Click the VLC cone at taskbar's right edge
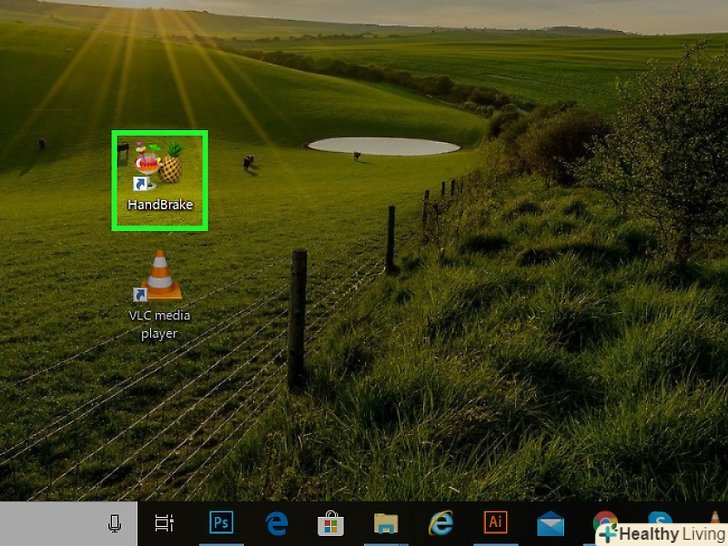The width and height of the screenshot is (728, 546). coord(716,518)
